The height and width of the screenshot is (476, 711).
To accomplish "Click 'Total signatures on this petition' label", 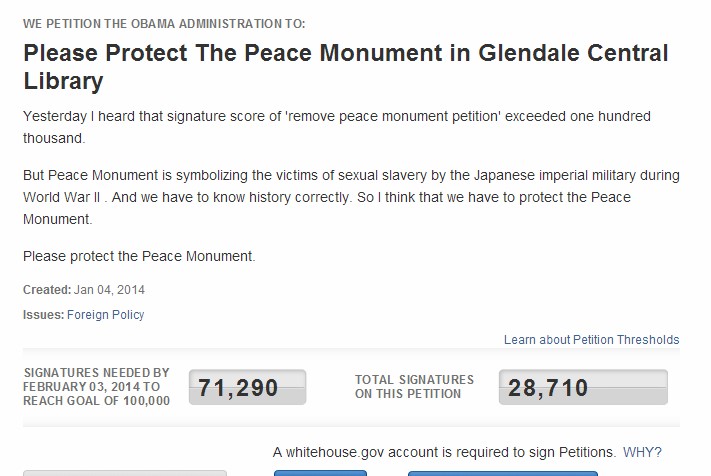I will [414, 387].
